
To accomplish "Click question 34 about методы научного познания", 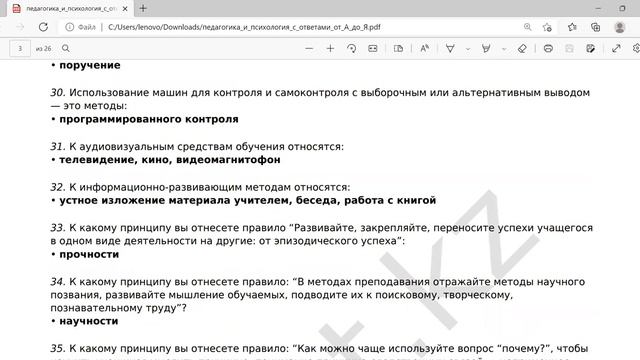I will point(318,295).
